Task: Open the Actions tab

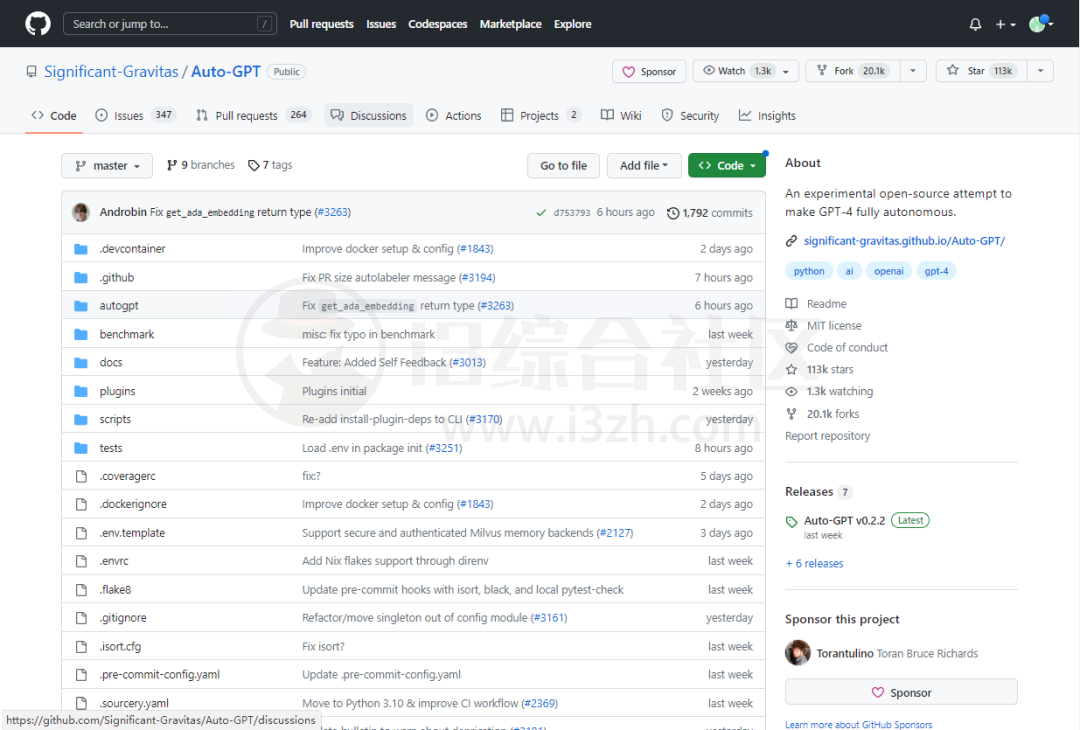Action: tap(453, 116)
